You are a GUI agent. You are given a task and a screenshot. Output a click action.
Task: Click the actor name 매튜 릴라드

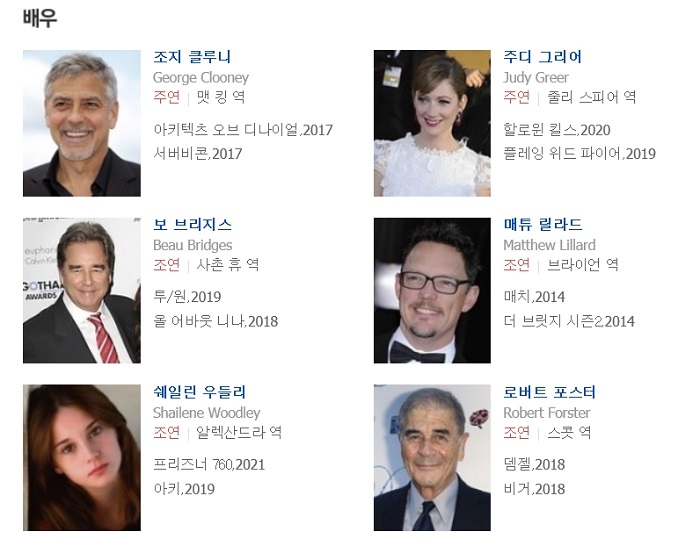click(x=543, y=224)
